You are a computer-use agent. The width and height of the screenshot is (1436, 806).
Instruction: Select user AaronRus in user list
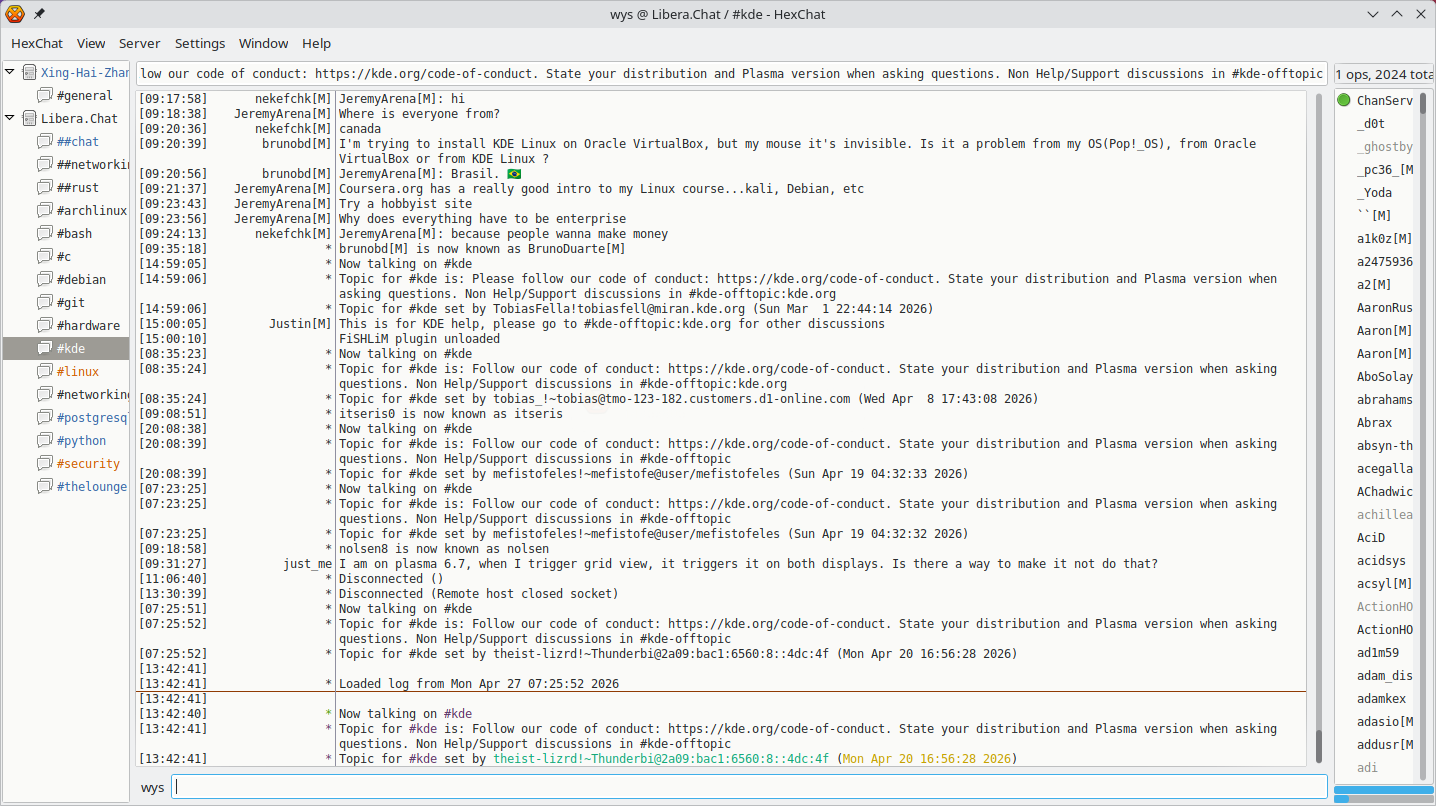point(1384,308)
